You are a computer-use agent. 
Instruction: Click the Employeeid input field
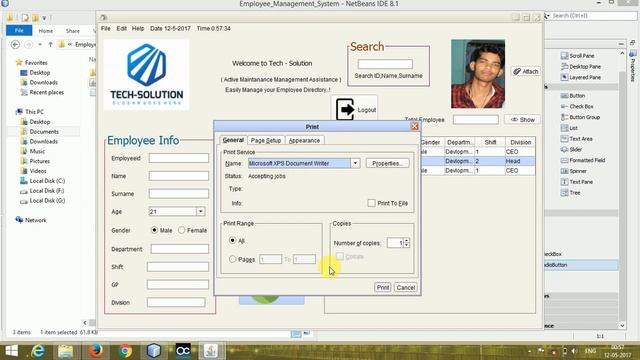tap(179, 158)
